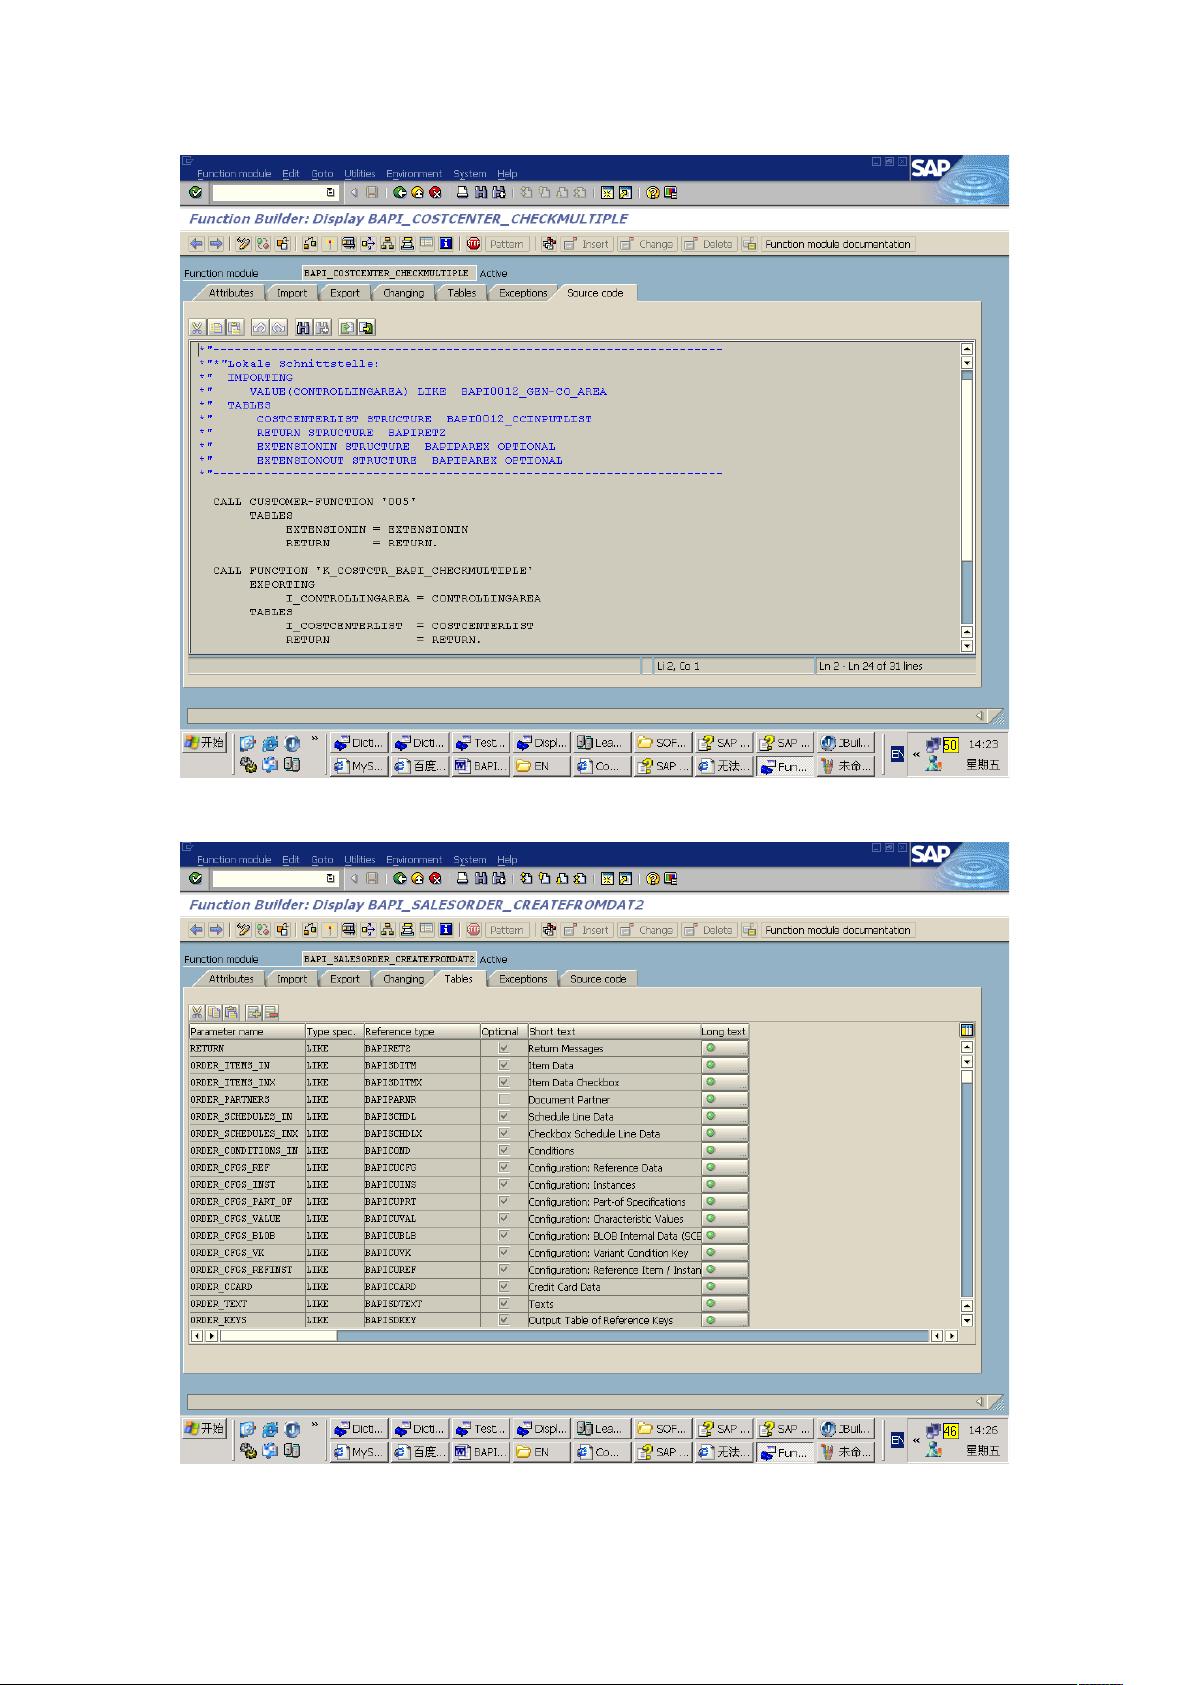Click Display object list icon in CHECKMULTIPLE window
The height and width of the screenshot is (1685, 1192).
pyautogui.click(x=387, y=244)
